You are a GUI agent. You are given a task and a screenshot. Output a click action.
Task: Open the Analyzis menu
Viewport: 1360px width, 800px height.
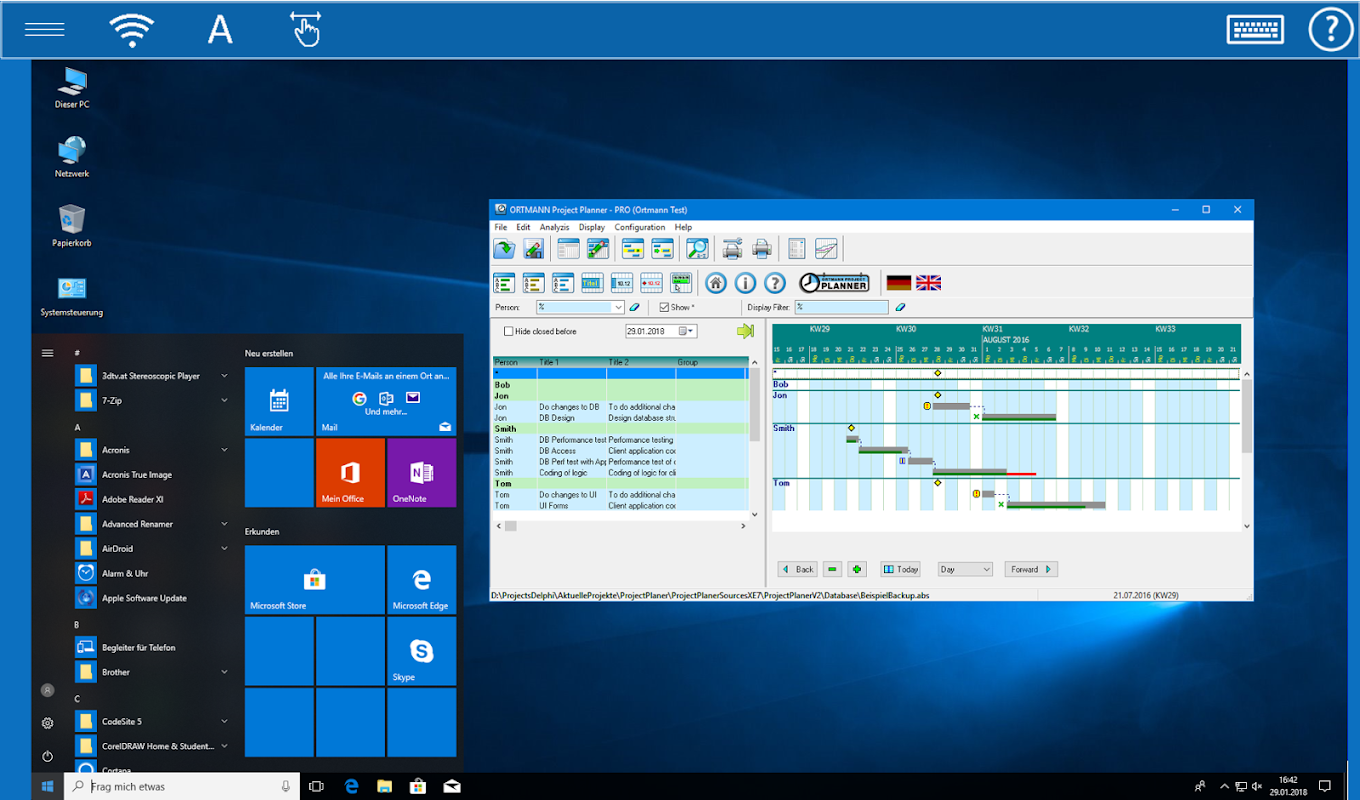coord(554,227)
